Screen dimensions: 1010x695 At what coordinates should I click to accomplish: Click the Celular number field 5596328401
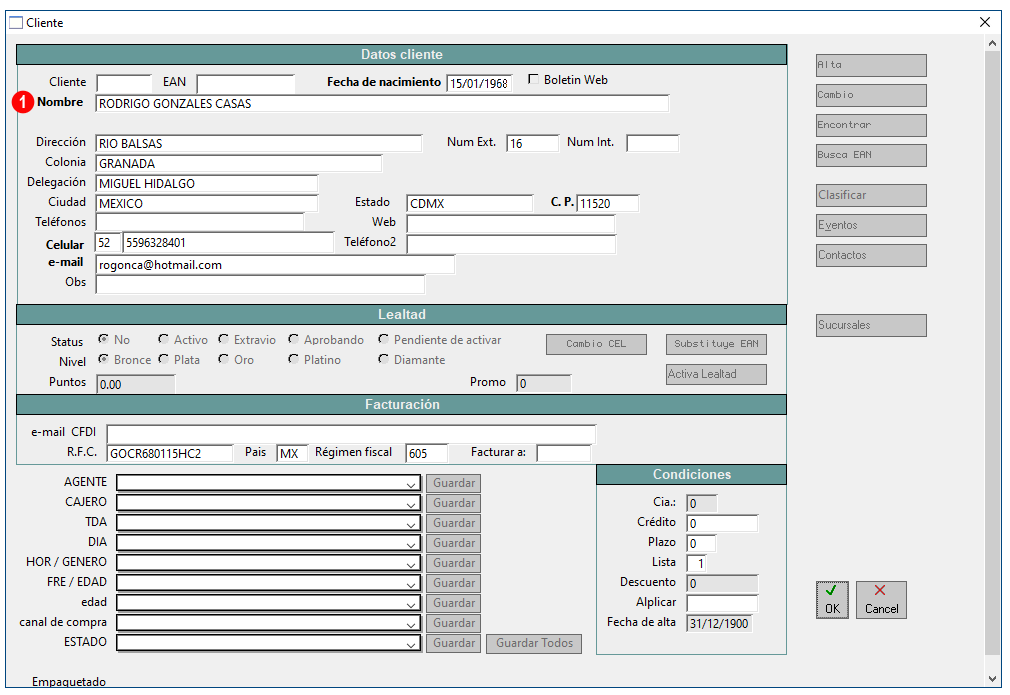228,243
